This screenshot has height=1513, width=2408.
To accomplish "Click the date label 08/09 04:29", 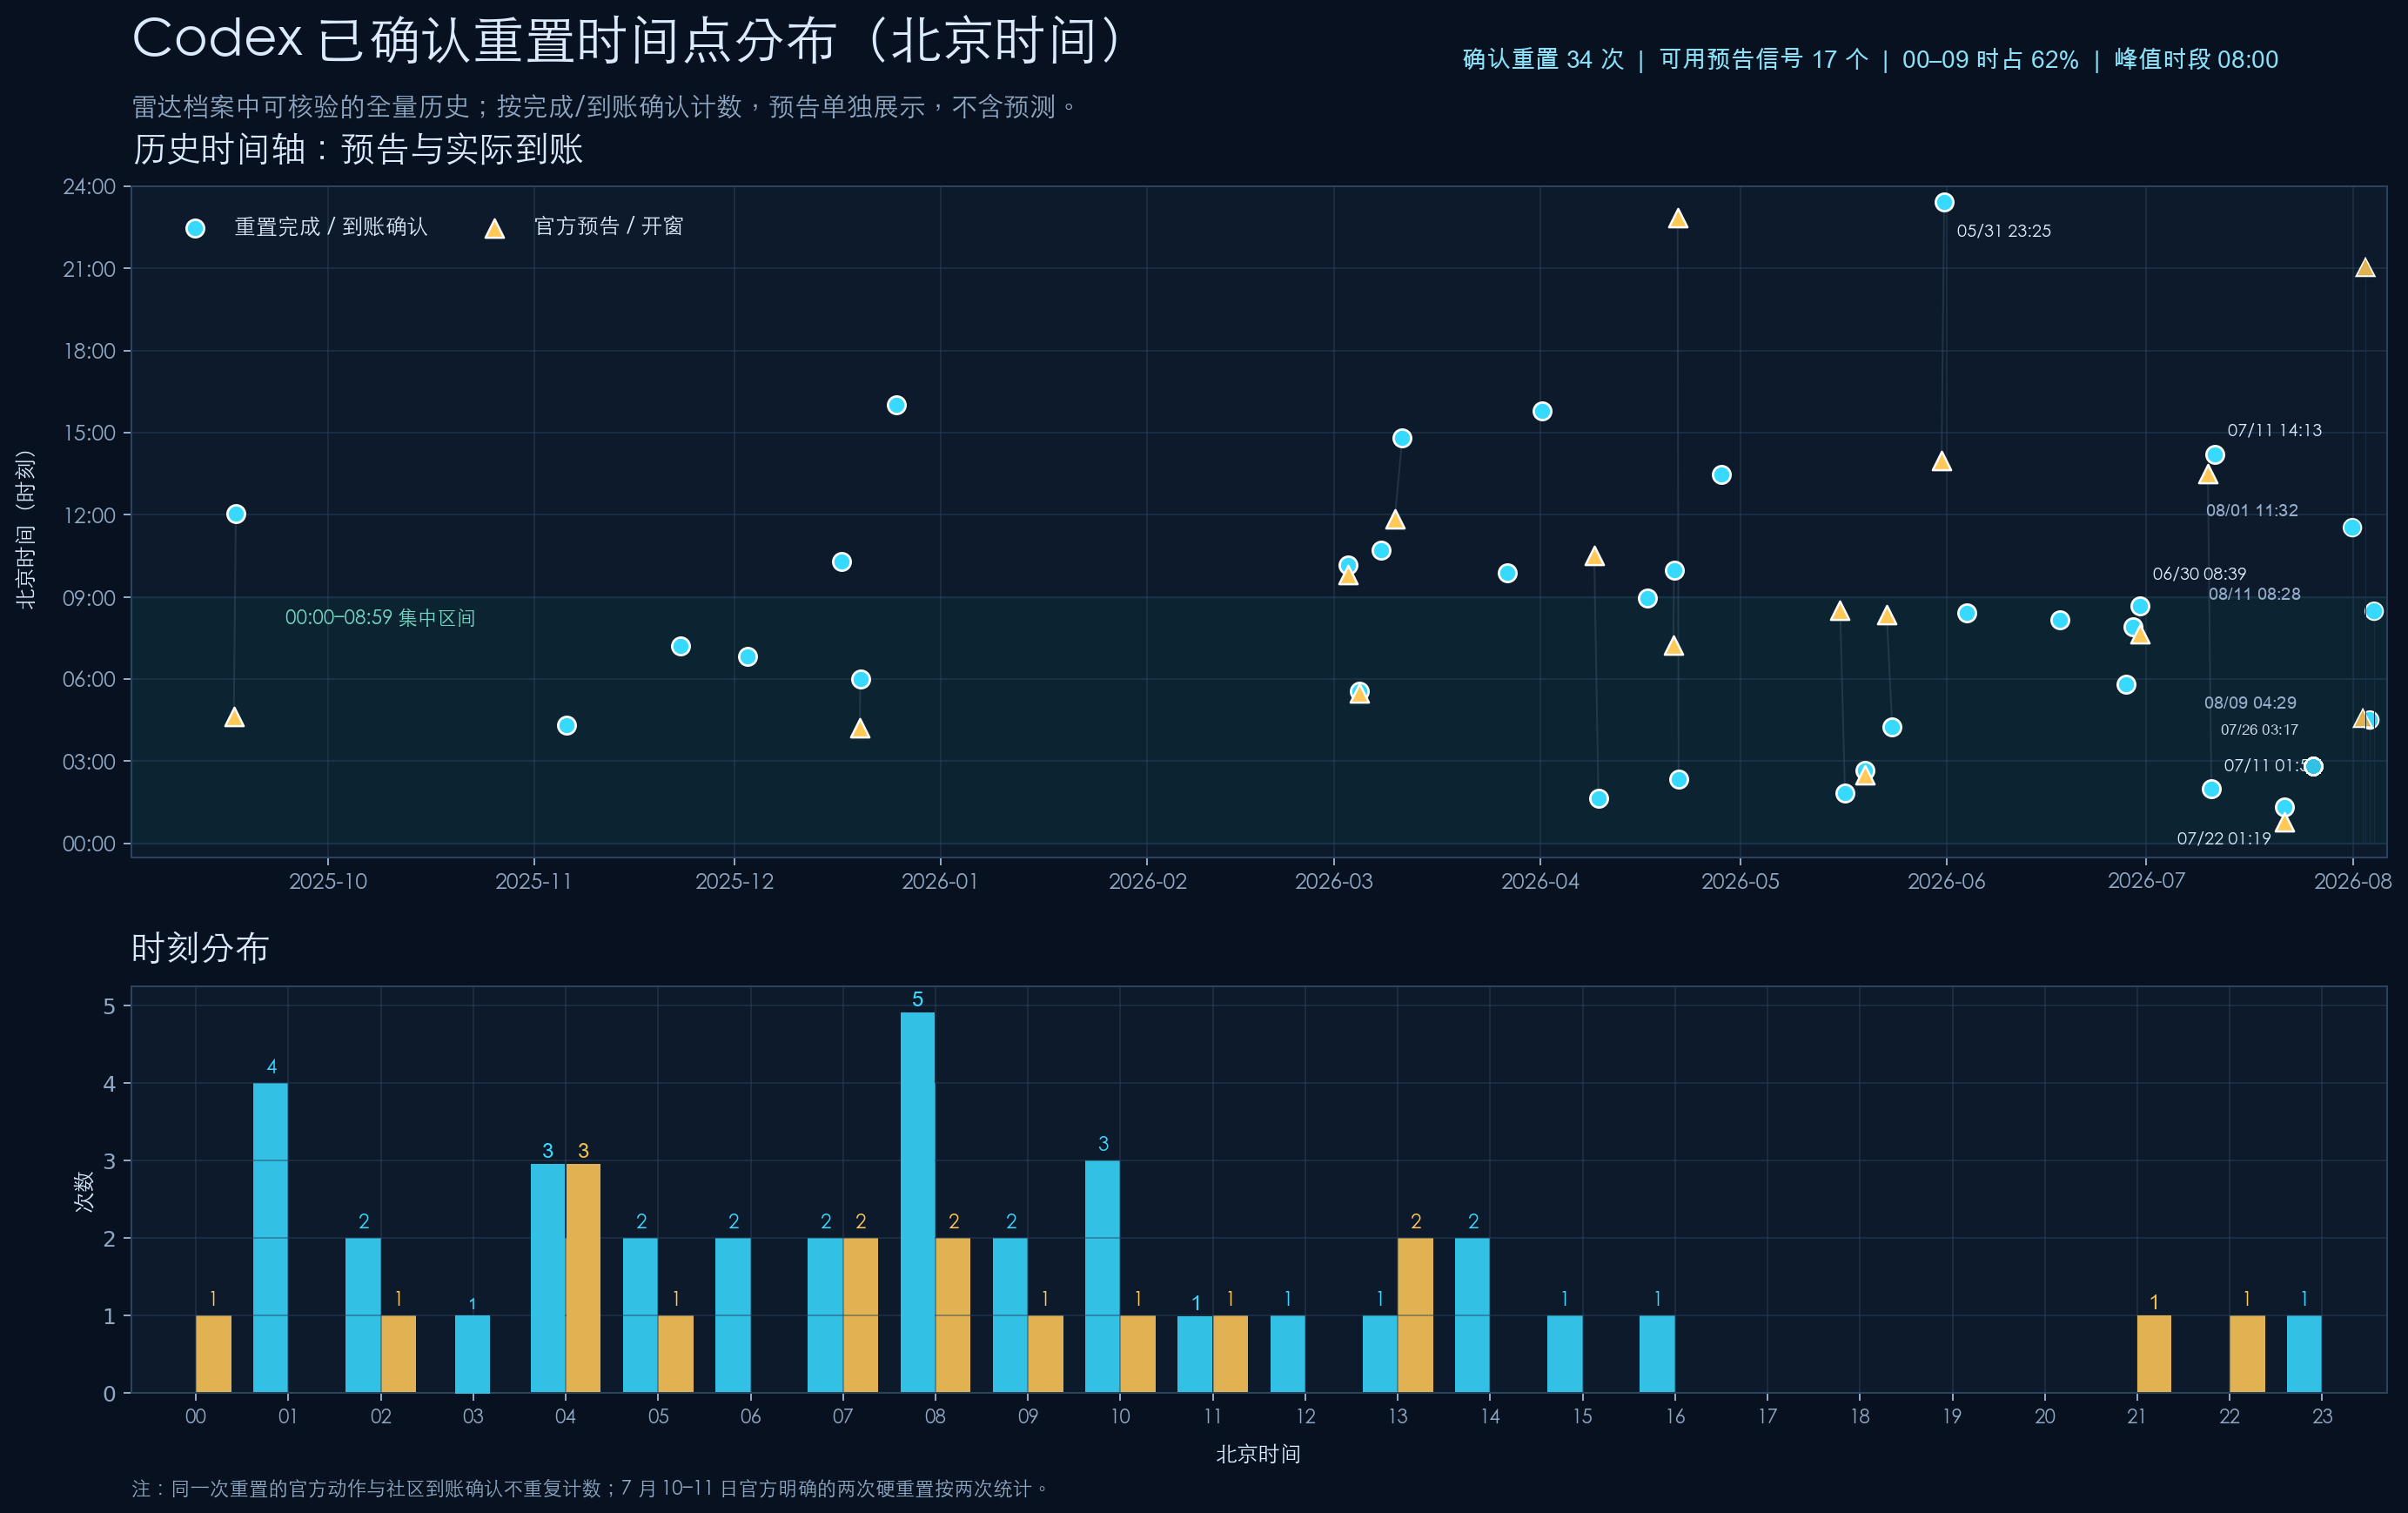I will (2250, 703).
